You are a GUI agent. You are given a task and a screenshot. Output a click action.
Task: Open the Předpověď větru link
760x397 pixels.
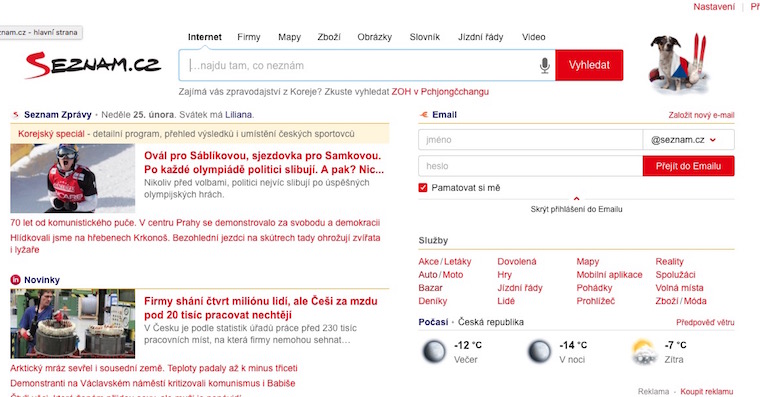(705, 322)
